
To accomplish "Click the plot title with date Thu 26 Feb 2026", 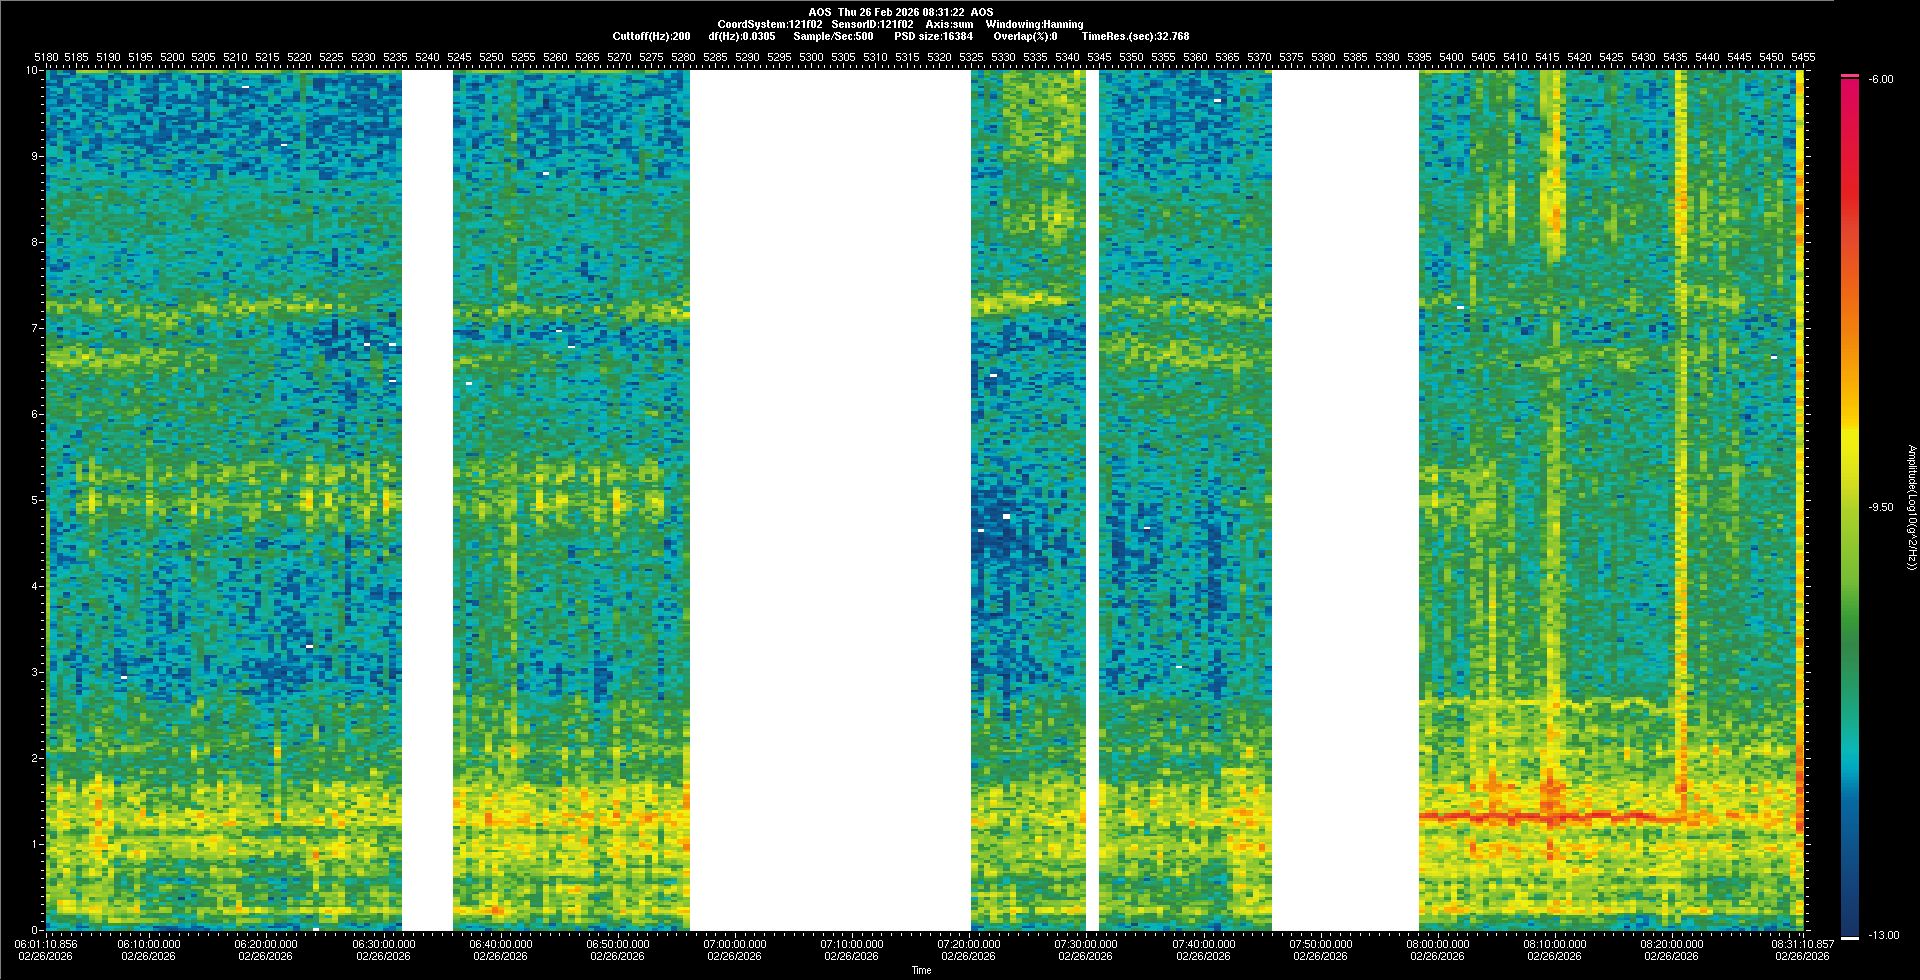I will tap(901, 12).
